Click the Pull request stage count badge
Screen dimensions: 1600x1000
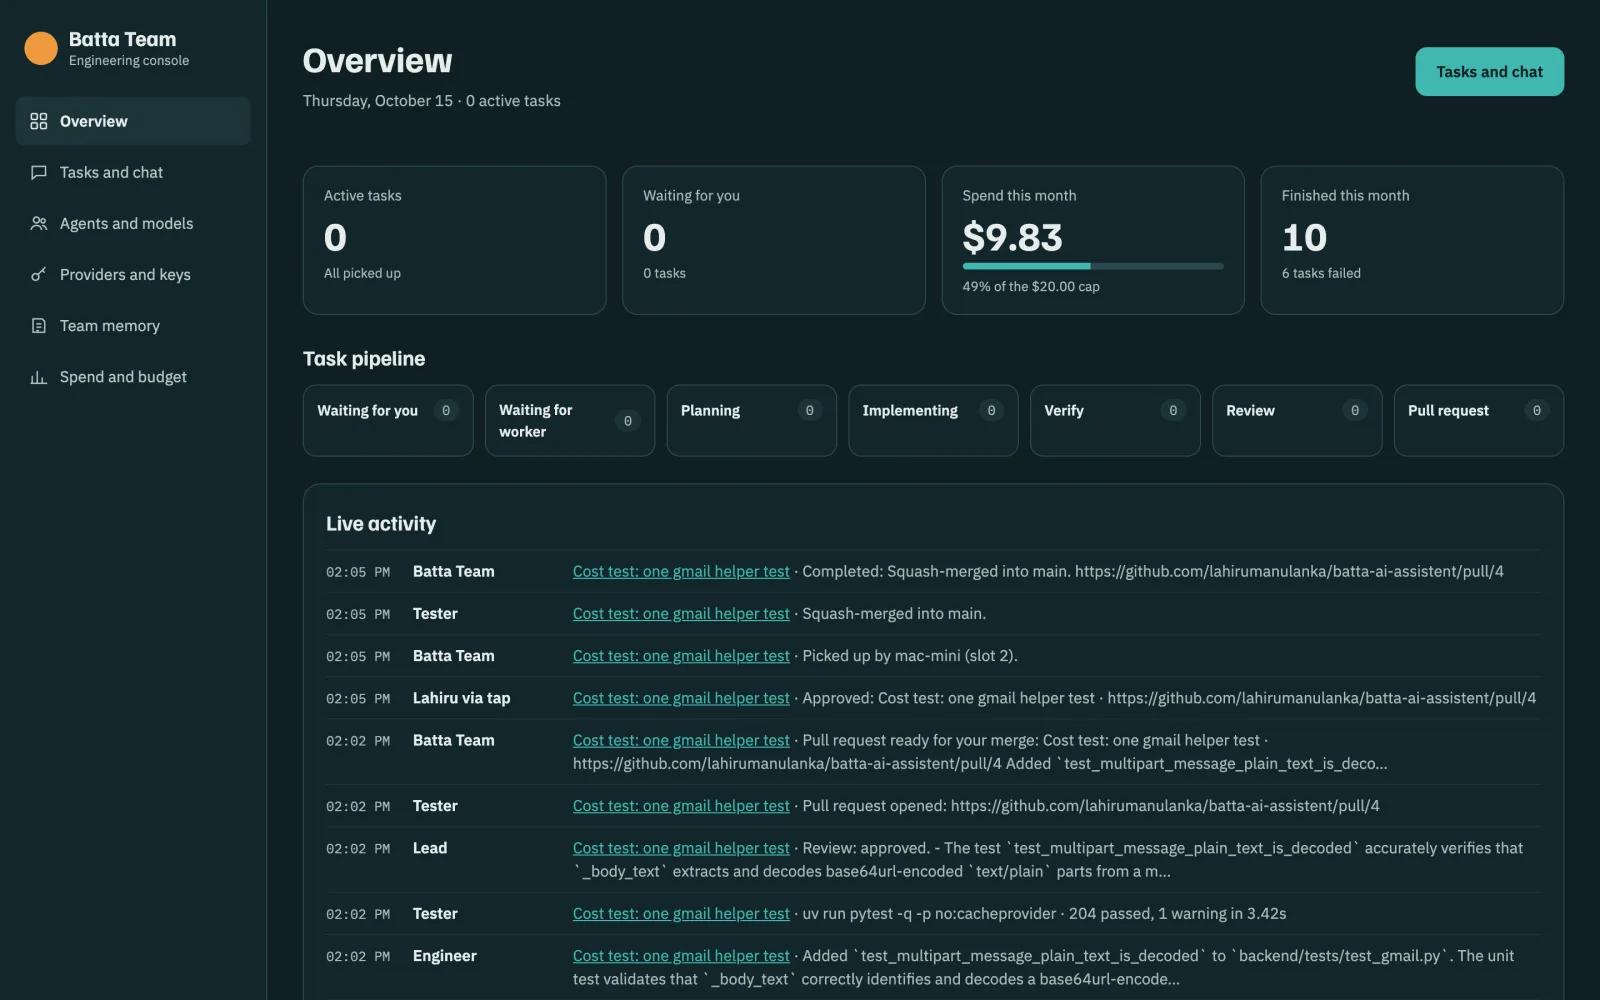pos(1536,411)
